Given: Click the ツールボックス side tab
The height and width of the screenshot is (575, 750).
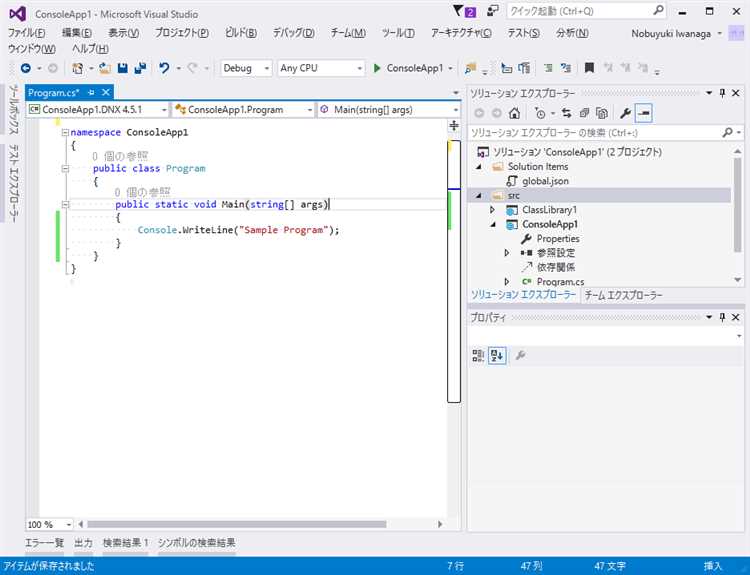Looking at the screenshot, I should tap(14, 110).
